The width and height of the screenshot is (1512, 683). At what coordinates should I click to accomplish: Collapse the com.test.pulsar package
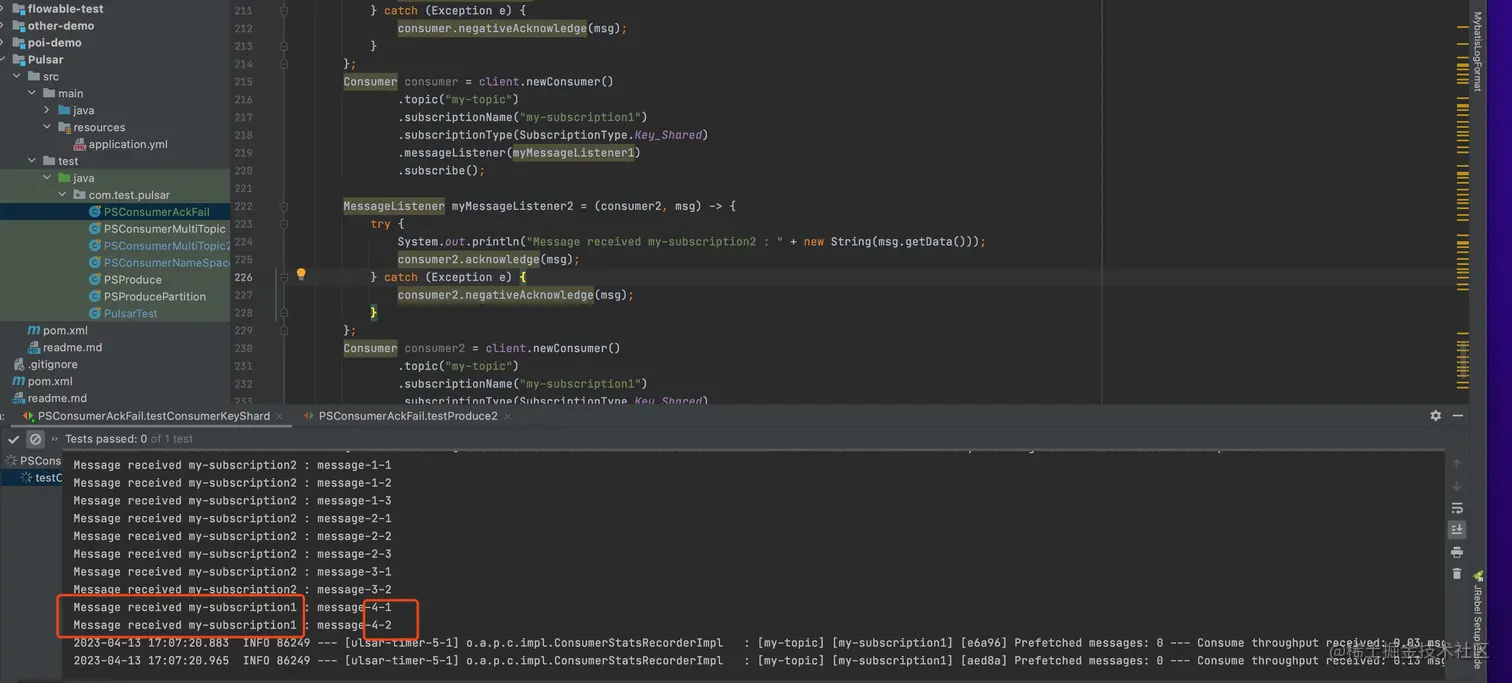point(62,195)
